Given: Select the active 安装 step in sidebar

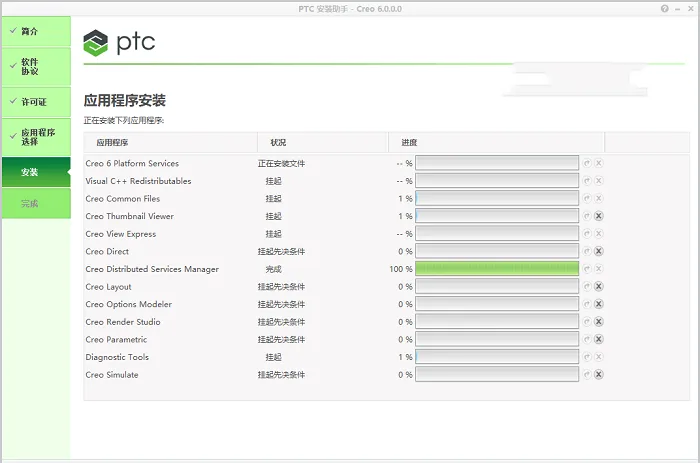Looking at the screenshot, I should click(x=36, y=172).
